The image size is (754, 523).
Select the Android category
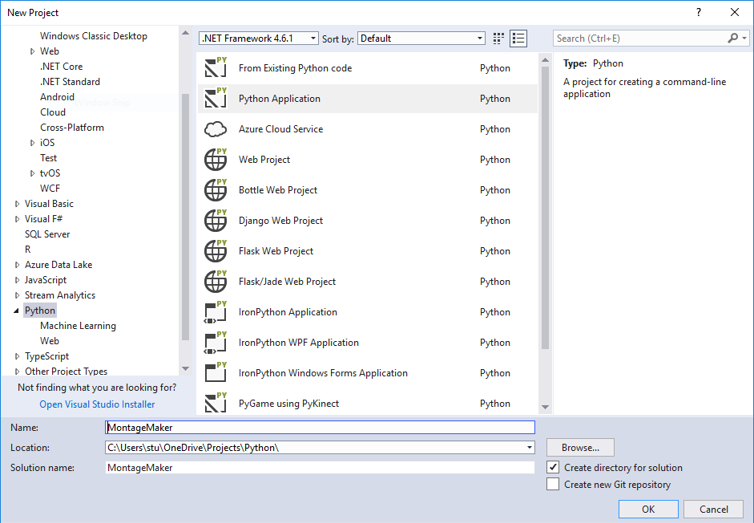[x=57, y=97]
